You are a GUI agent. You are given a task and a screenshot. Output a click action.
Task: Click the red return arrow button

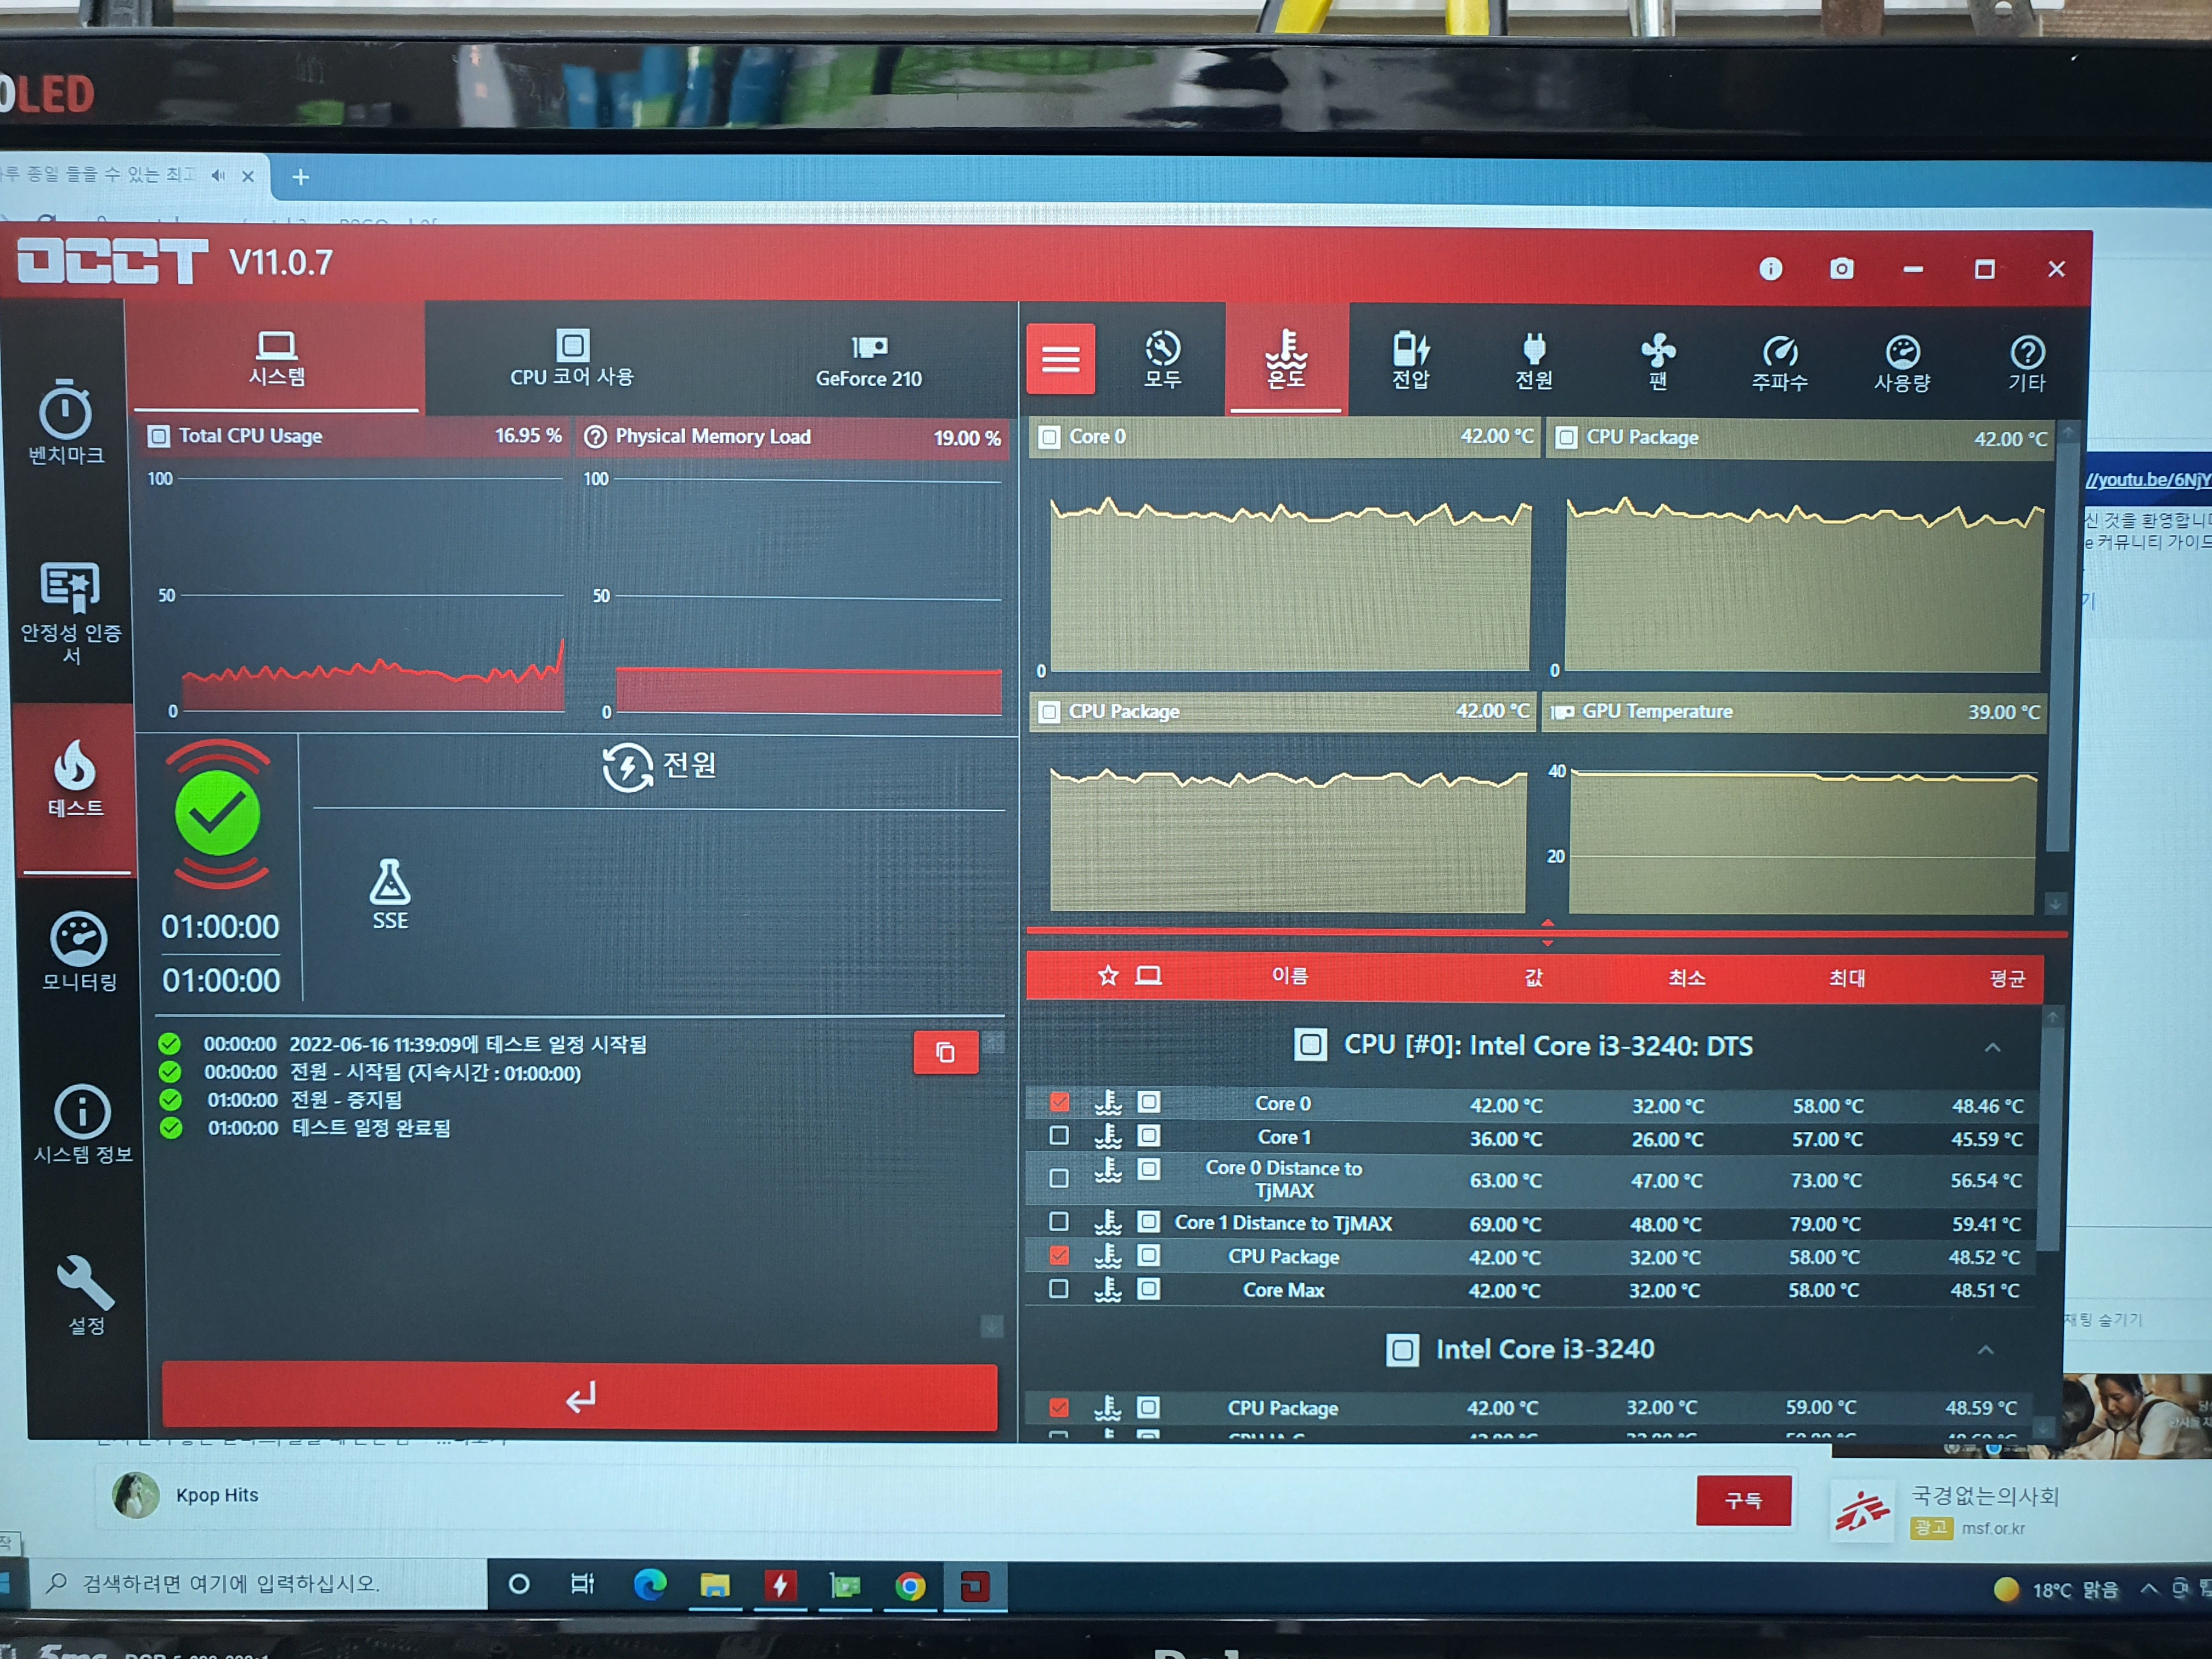click(580, 1396)
